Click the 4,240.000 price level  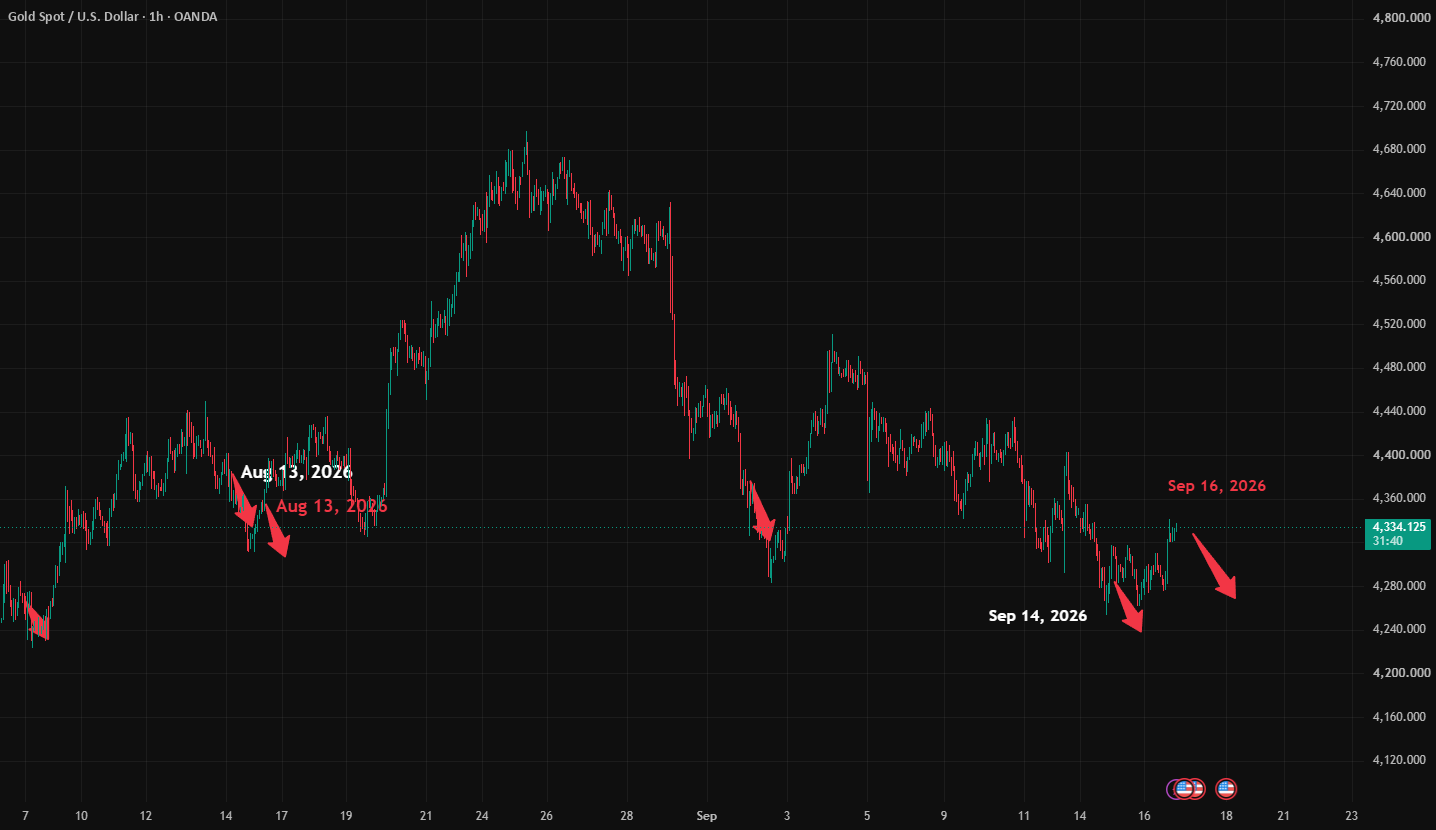(x=1398, y=629)
